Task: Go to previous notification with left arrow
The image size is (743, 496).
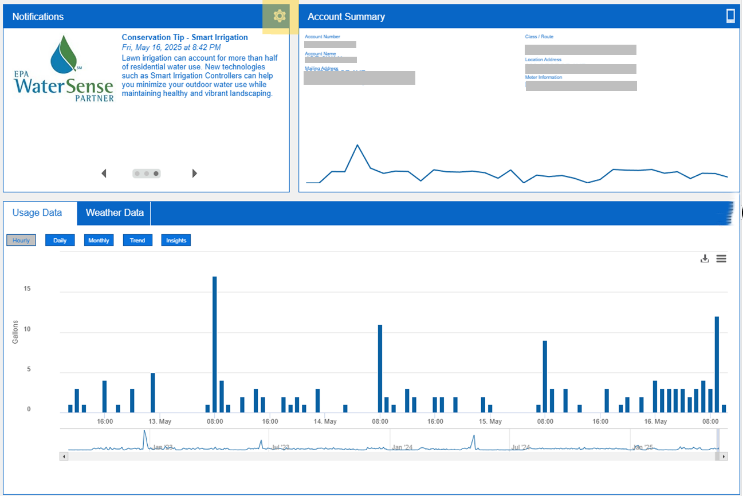Action: click(x=104, y=173)
